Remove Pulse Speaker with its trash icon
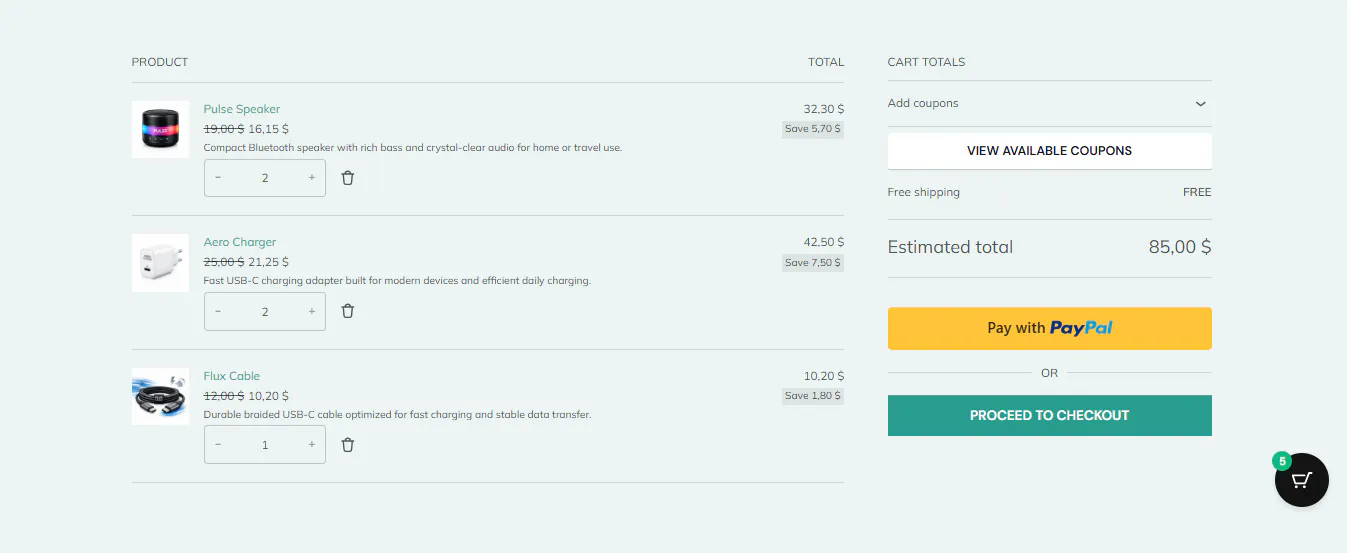This screenshot has width=1350, height=553. click(x=348, y=178)
